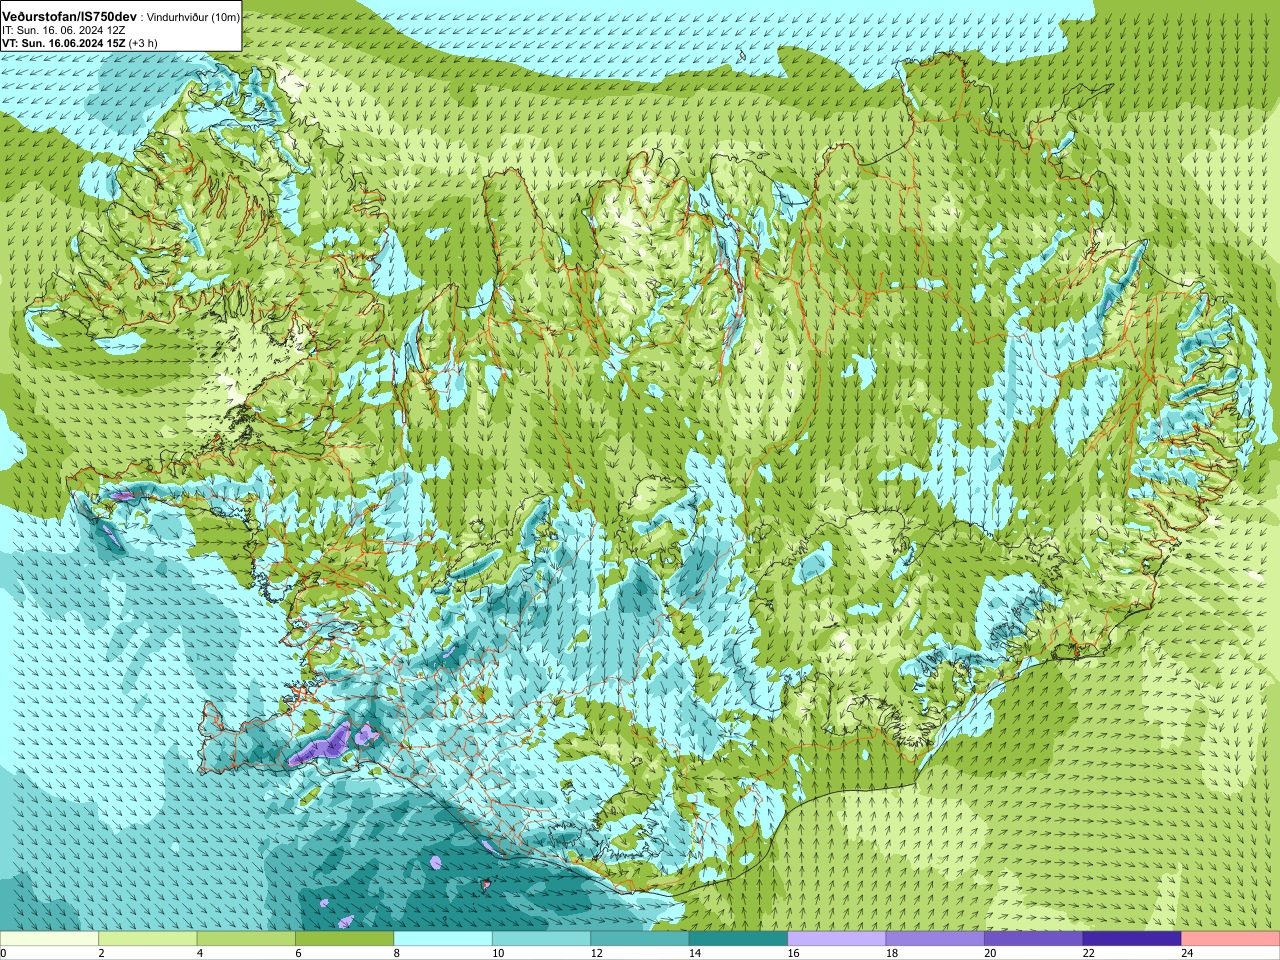
Task: Click the 18–20 purple legend swatch
Action: [935, 939]
